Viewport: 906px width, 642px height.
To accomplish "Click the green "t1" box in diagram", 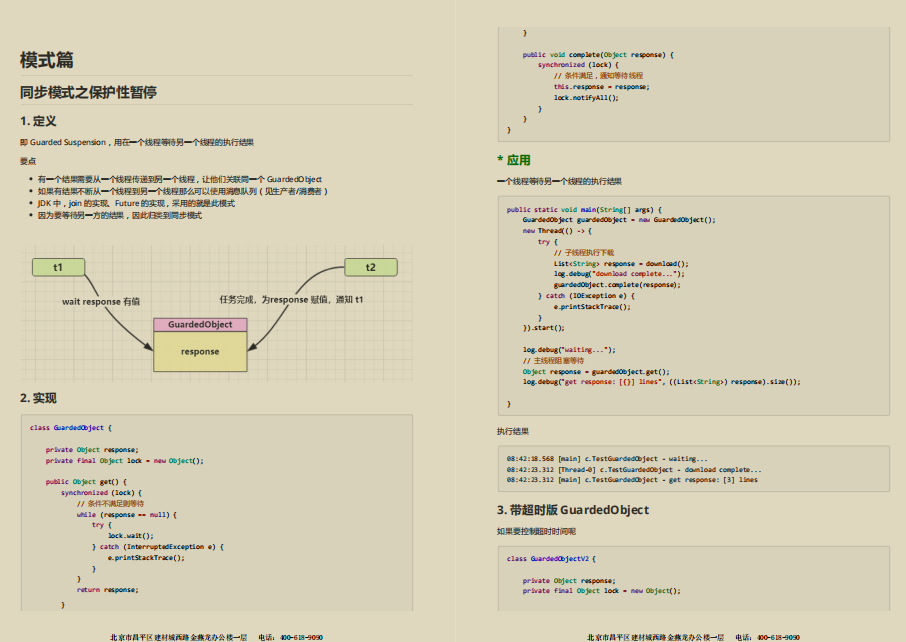I will click(58, 267).
